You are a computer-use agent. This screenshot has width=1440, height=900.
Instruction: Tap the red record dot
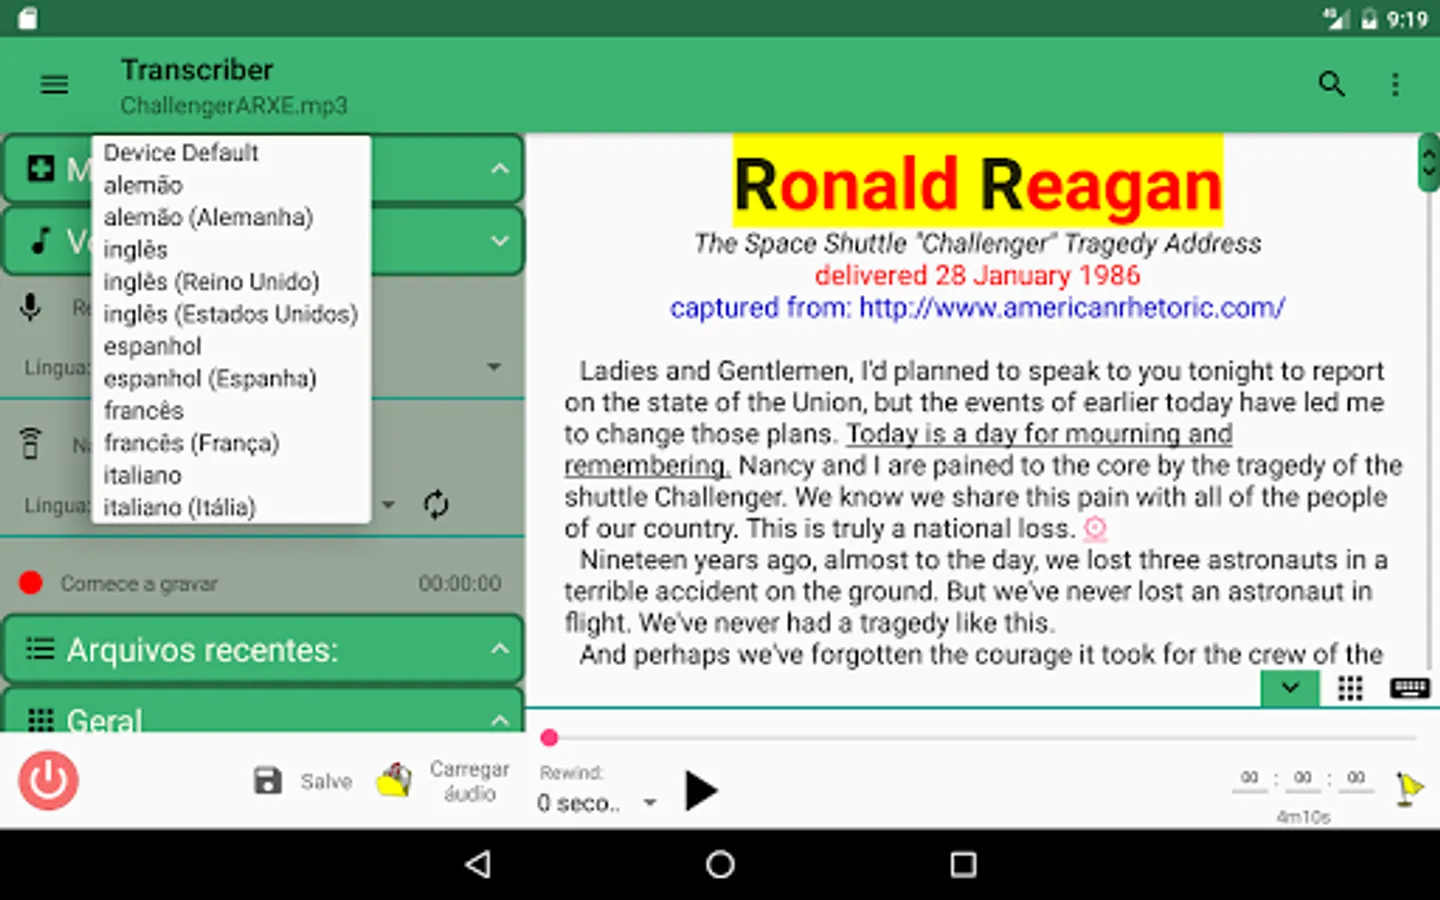click(x=31, y=583)
